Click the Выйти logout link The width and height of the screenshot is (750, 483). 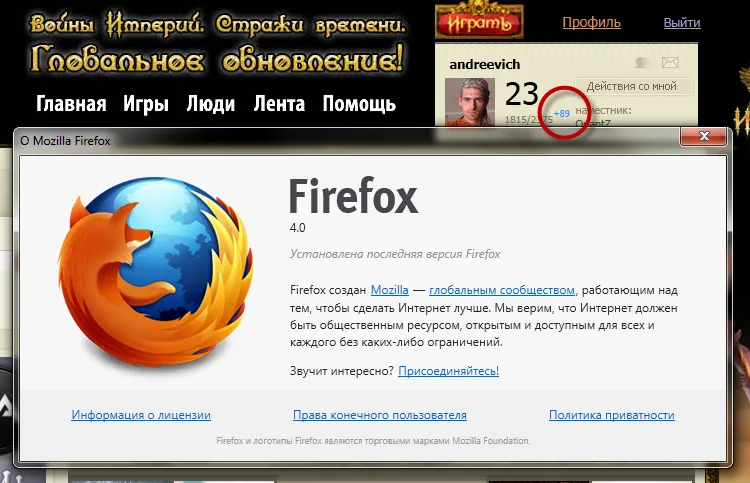coord(682,22)
